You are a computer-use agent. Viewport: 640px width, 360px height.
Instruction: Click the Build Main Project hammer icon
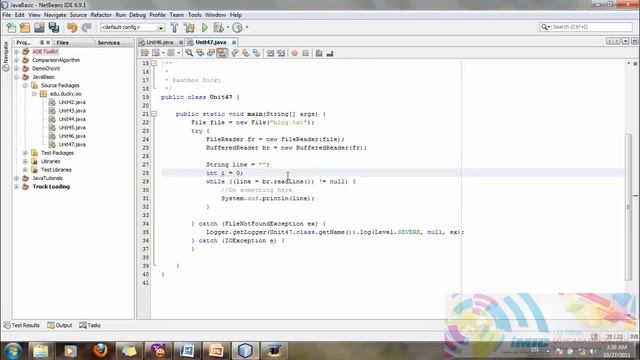(x=174, y=27)
